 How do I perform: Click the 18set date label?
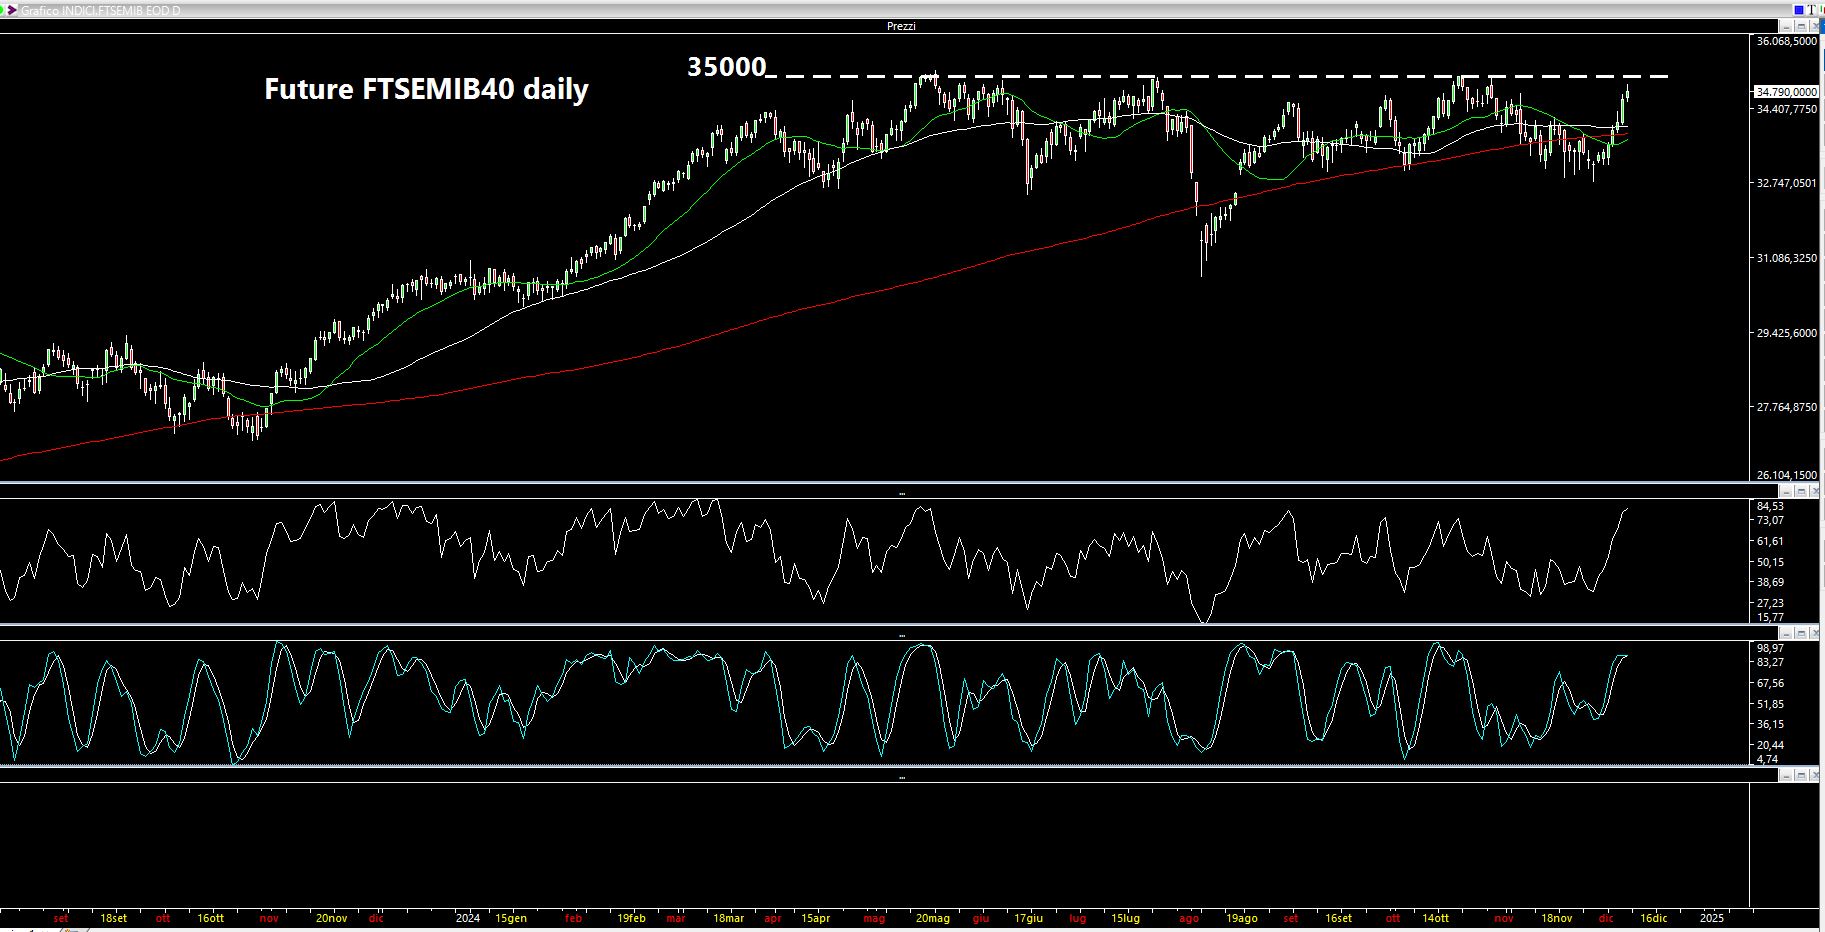(x=114, y=918)
